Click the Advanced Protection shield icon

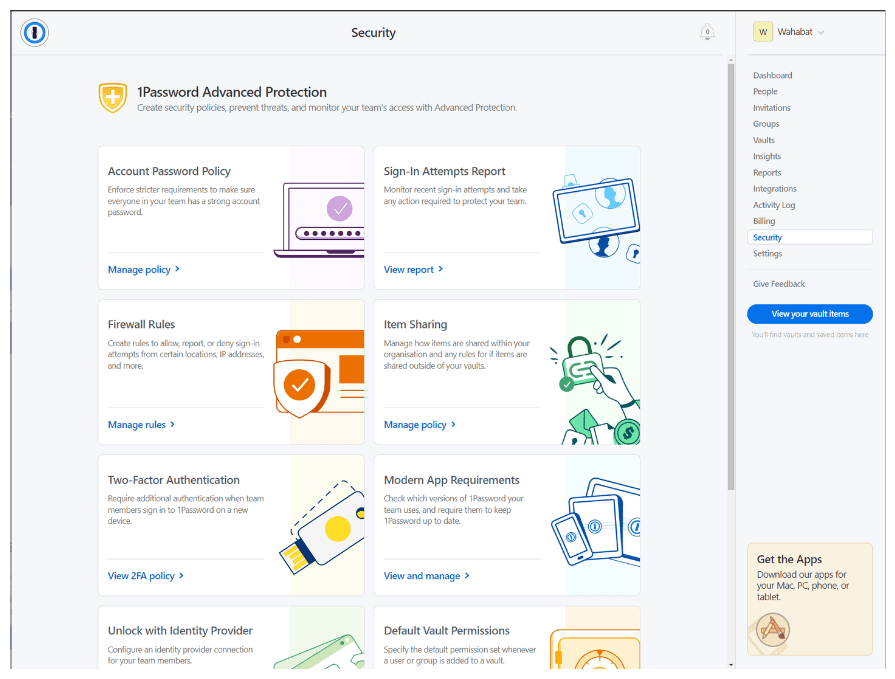[x=113, y=97]
